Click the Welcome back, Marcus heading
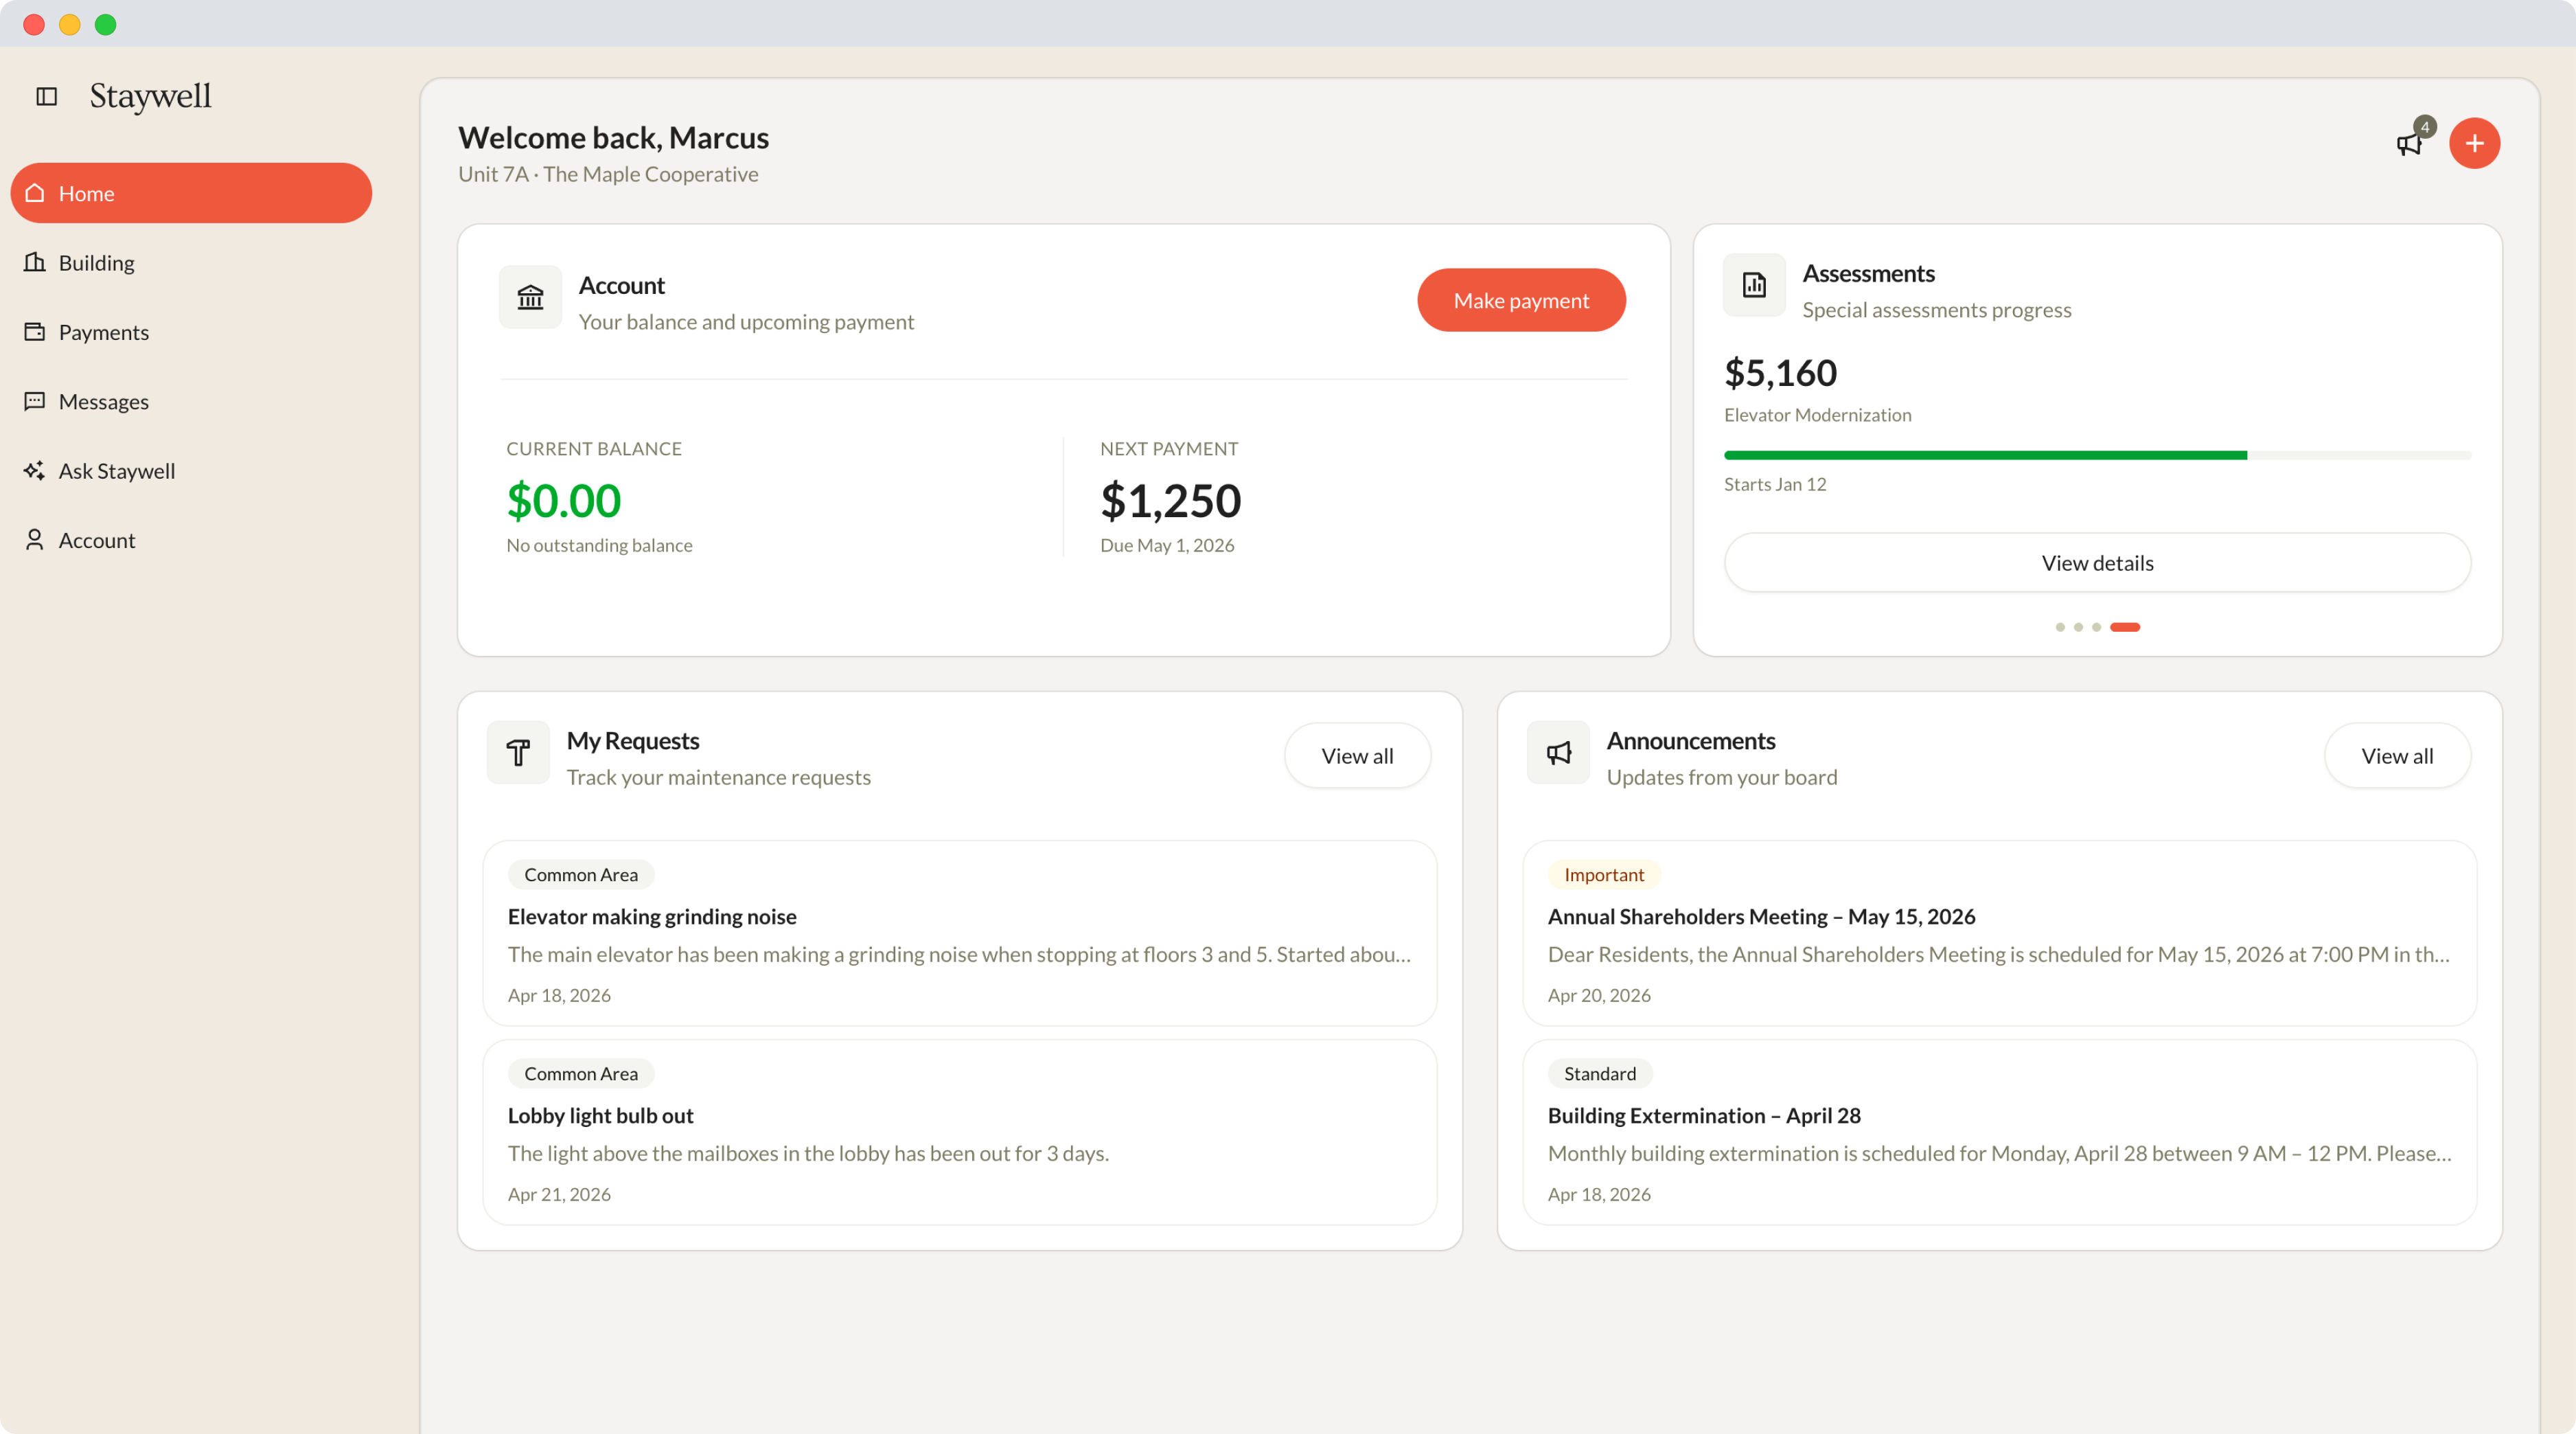 point(613,137)
